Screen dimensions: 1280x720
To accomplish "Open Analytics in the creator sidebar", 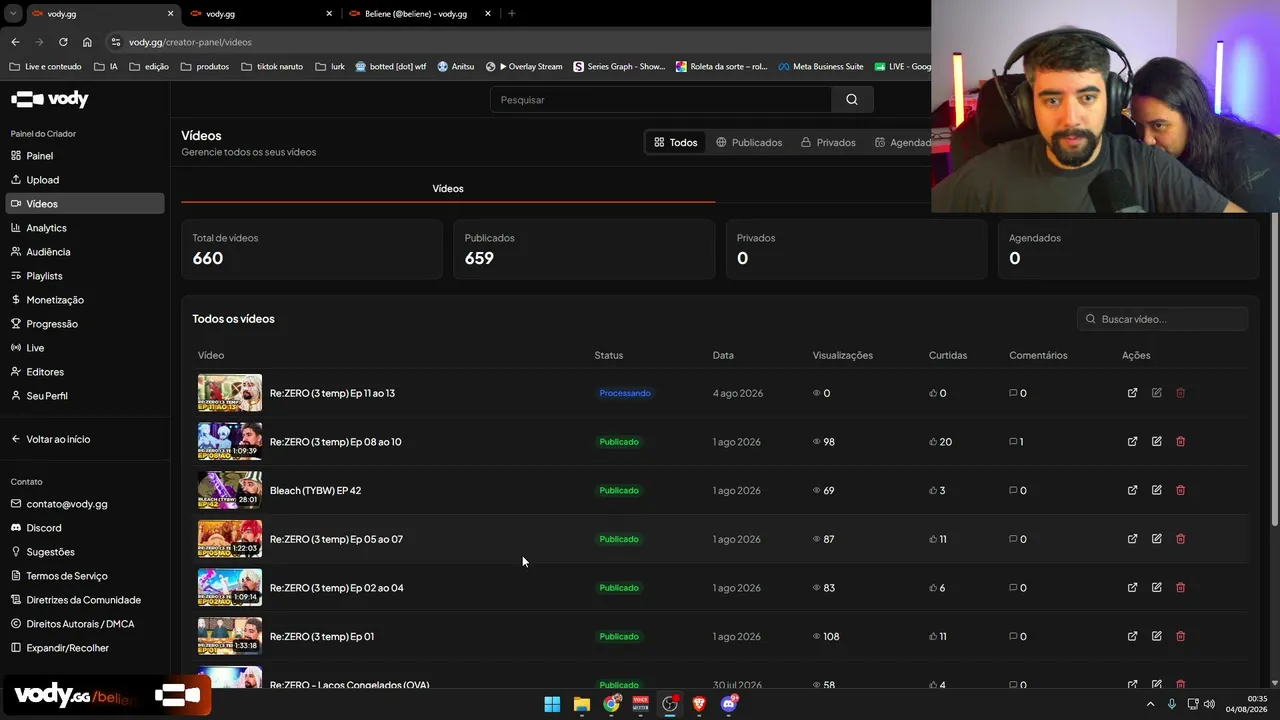I will [85, 228].
